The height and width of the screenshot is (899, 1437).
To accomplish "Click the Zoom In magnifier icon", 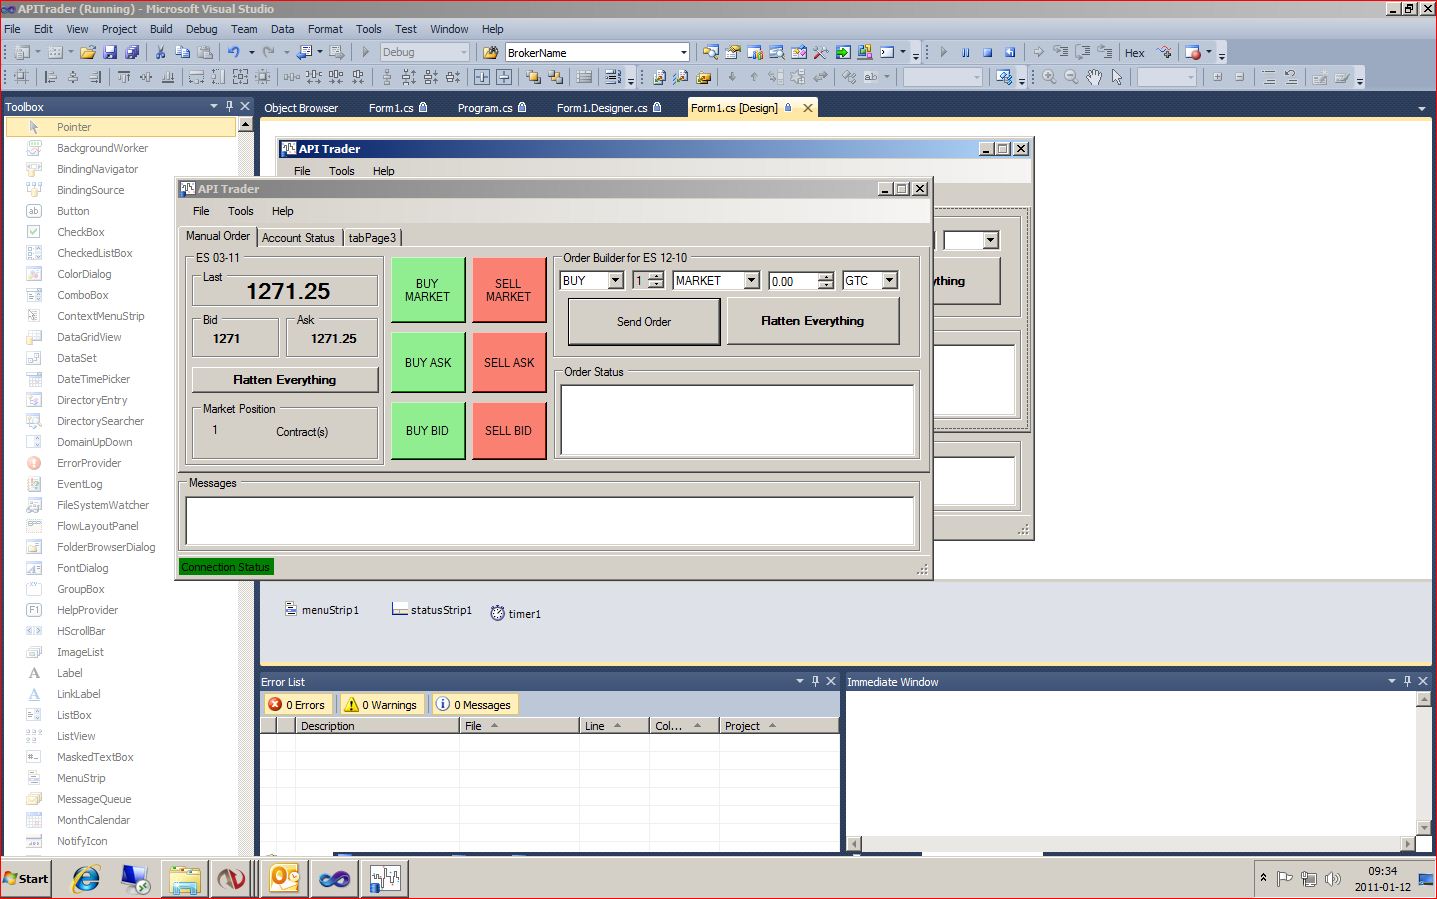I will pos(1049,77).
